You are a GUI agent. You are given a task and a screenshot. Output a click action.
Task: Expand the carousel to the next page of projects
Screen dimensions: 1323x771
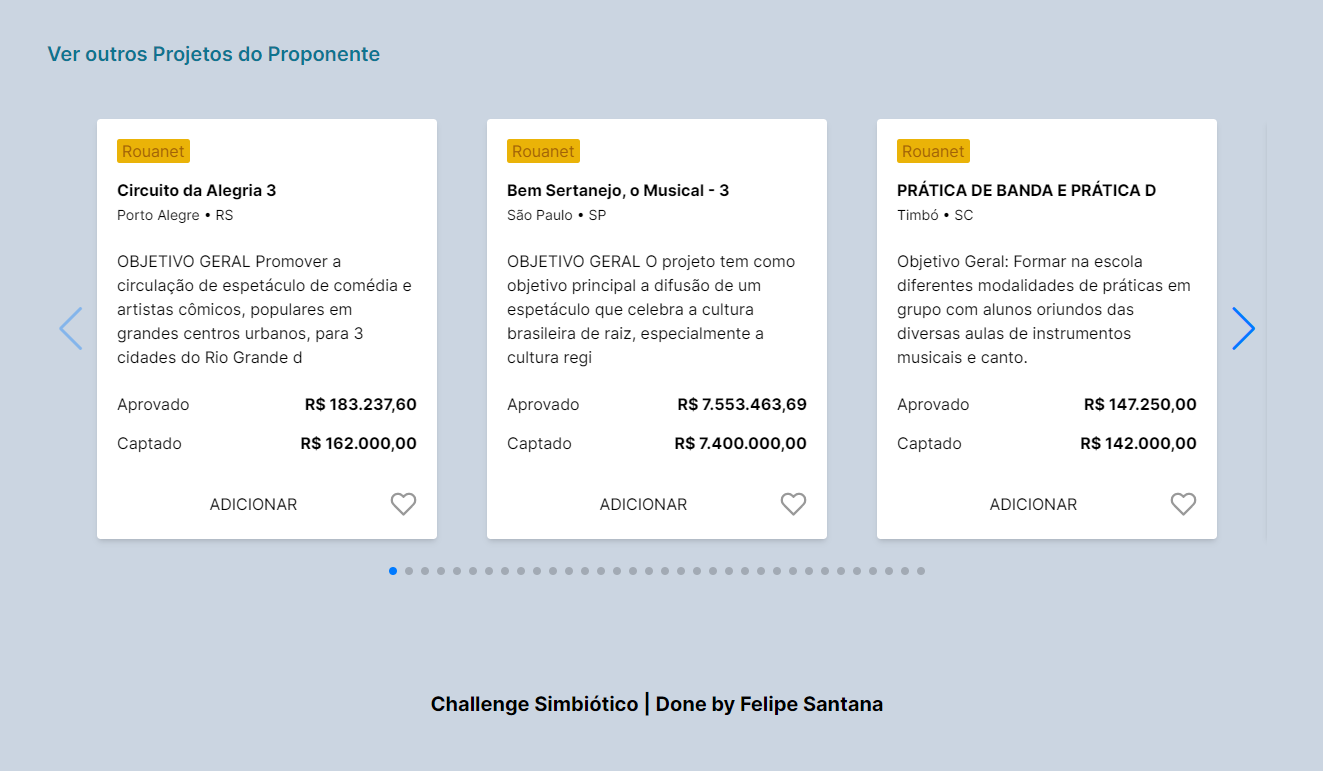(1243, 328)
